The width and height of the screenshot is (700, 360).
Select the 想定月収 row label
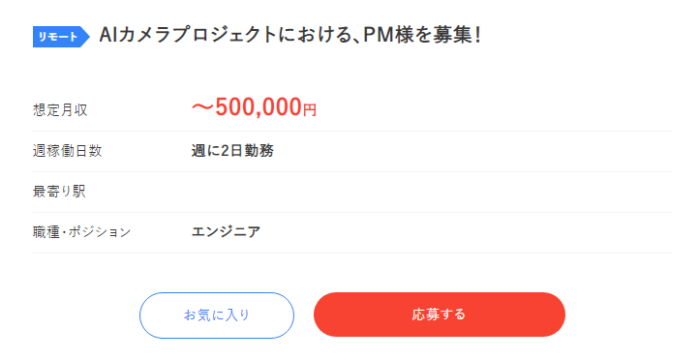(60, 110)
